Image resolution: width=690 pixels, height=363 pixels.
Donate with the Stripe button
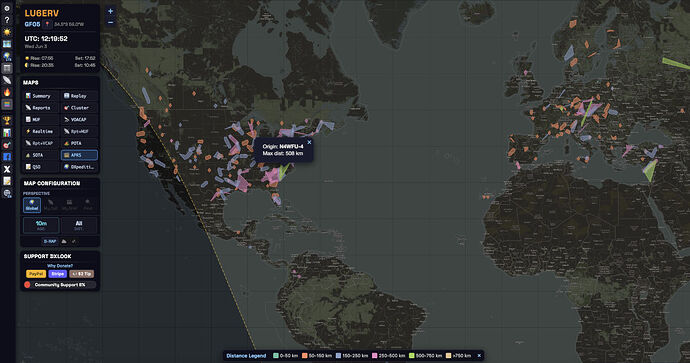click(x=57, y=274)
